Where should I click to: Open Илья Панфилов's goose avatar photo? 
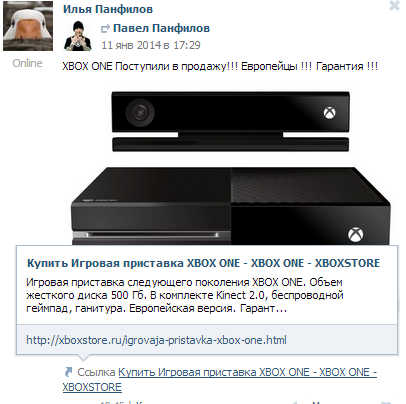point(28,26)
